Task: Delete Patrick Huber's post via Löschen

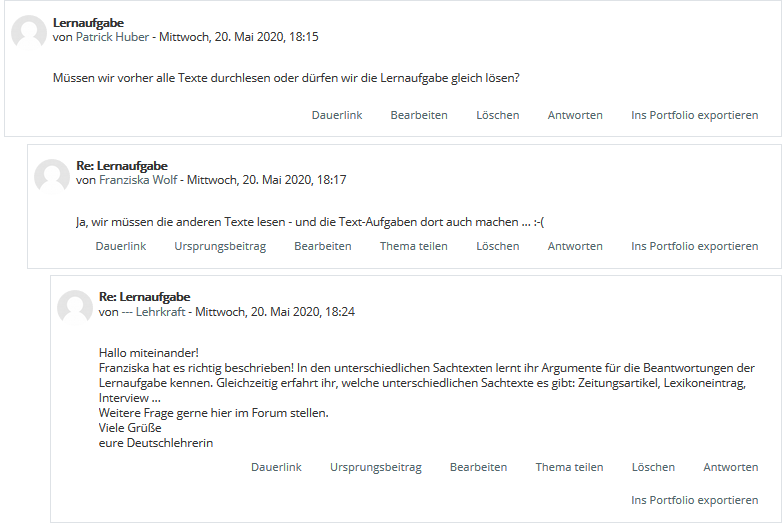Action: tap(497, 115)
